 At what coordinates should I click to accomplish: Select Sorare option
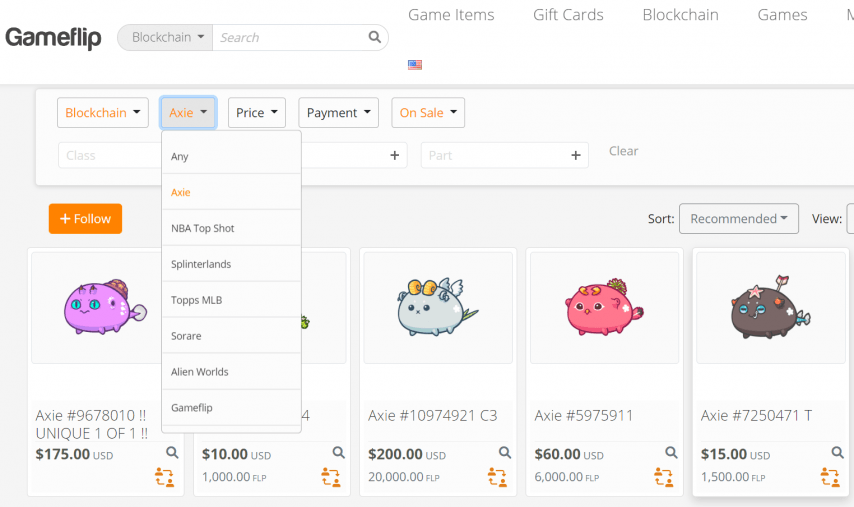point(231,336)
